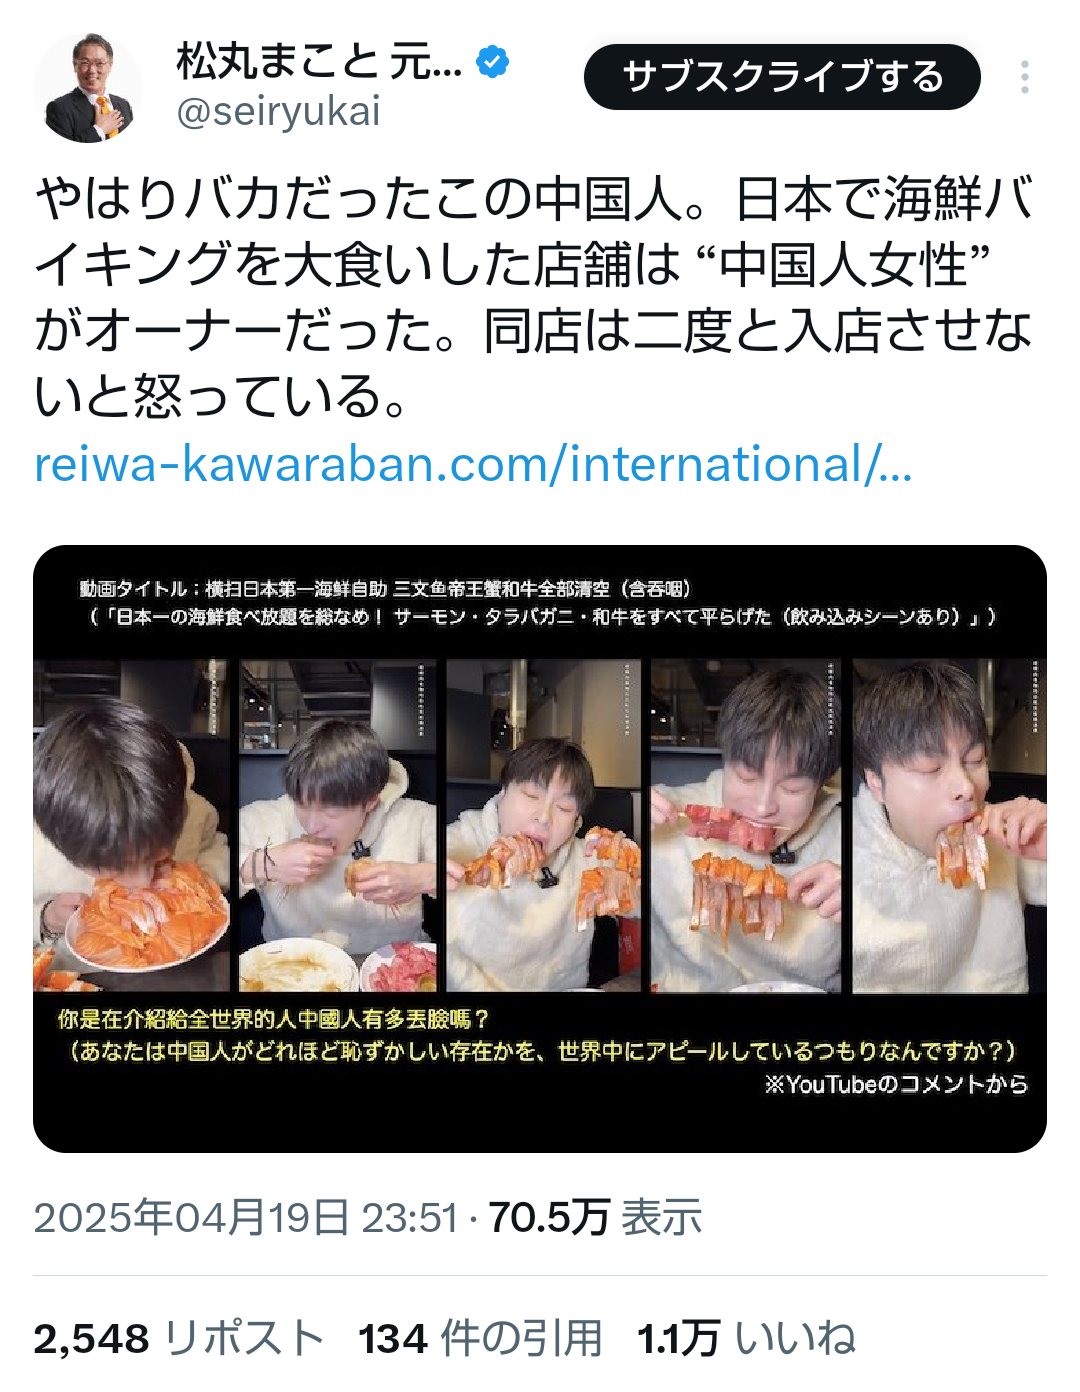Open the rightmost photo in the collage
This screenshot has height=1392, width=1080.
949,825
